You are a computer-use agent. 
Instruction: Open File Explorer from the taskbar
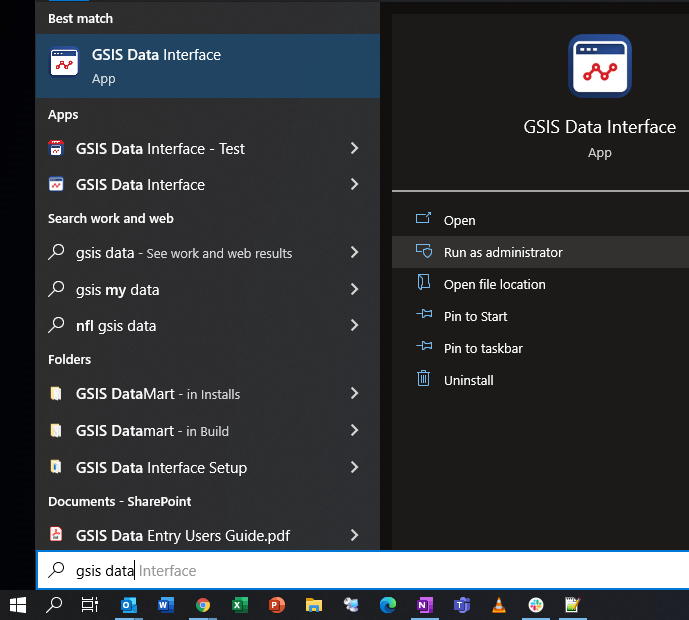coord(314,605)
